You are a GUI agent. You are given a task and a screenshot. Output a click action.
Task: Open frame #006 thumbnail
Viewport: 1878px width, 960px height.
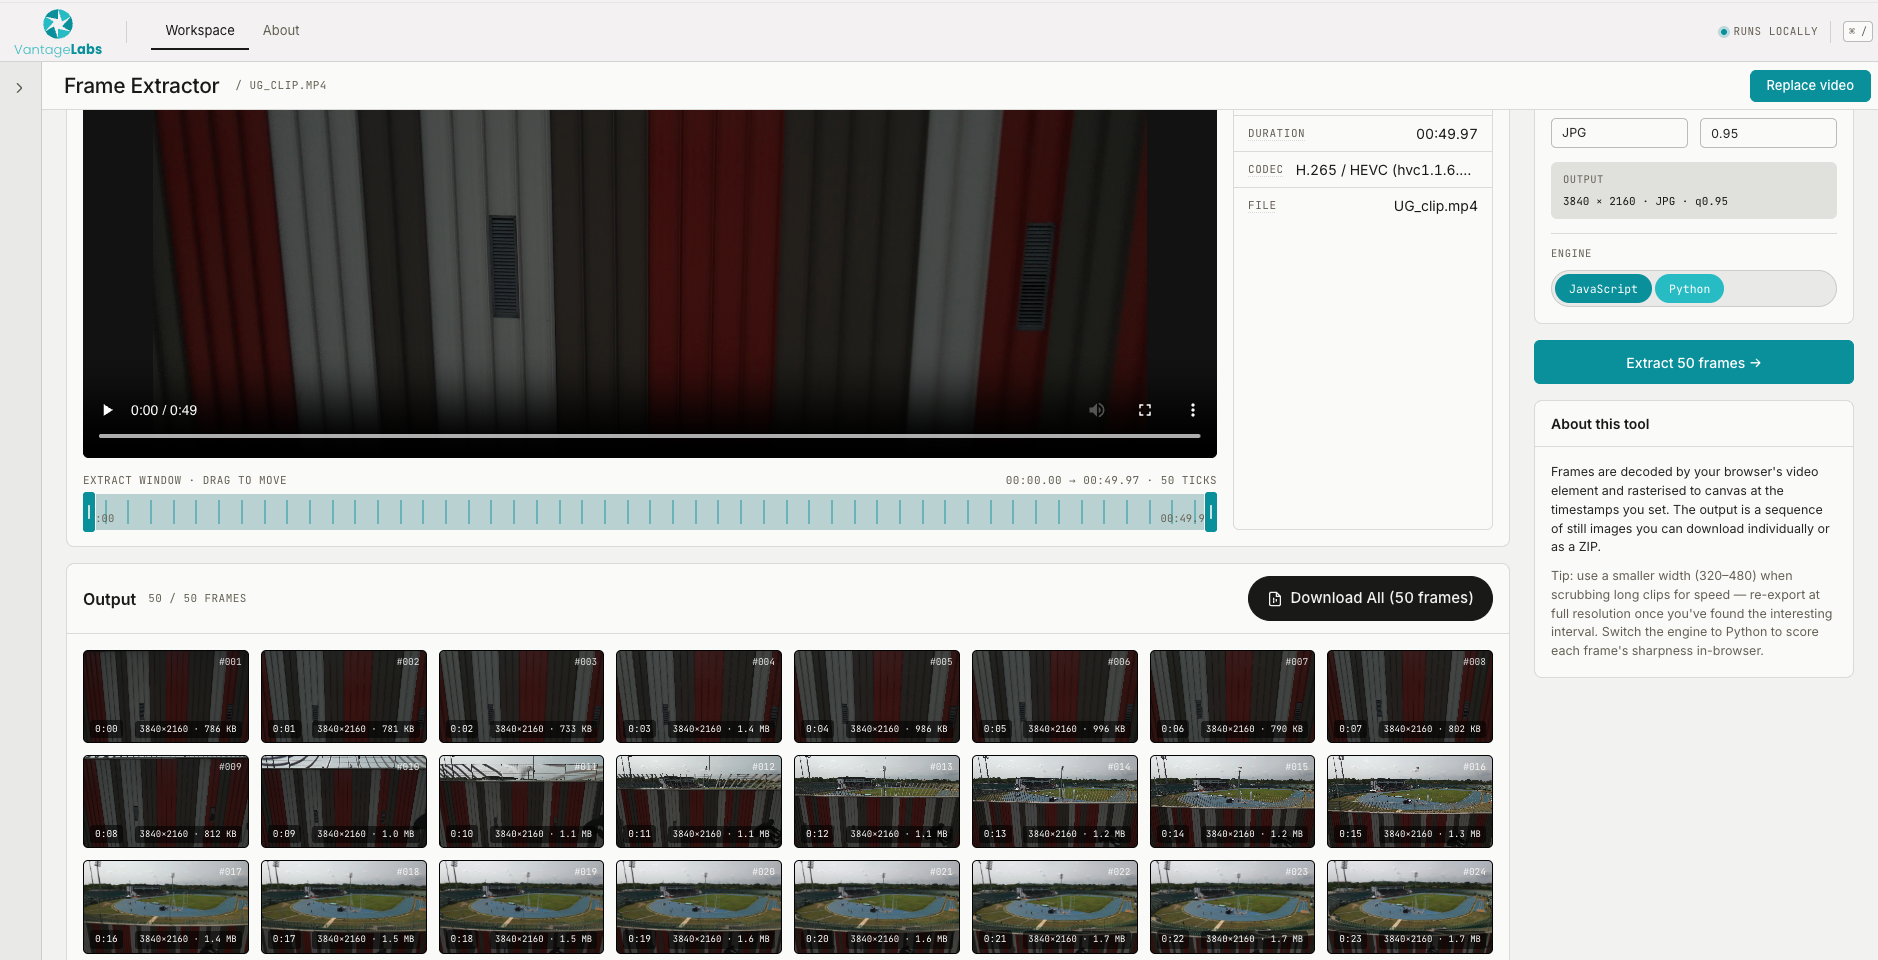[x=1055, y=696]
